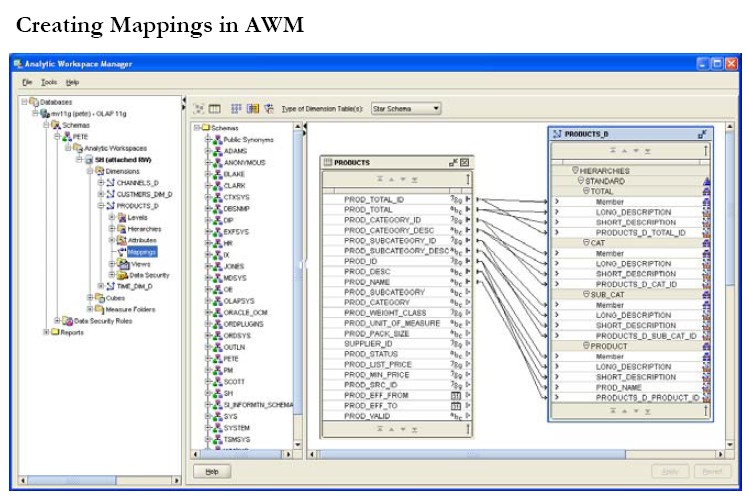Open the Type of Dimension Table dropdown
Viewport: 747px width, 498px height.
click(436, 108)
